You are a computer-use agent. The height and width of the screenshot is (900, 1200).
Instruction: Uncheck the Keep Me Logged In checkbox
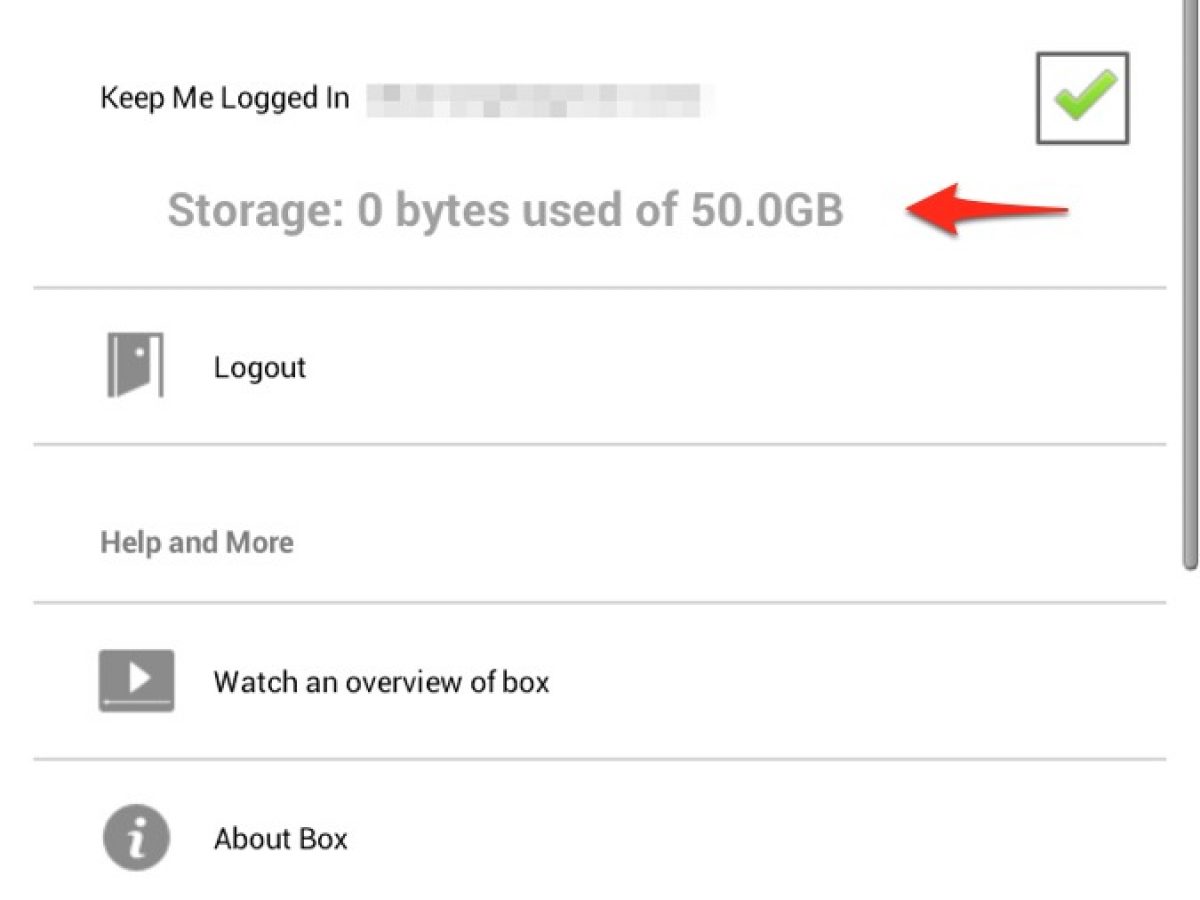click(1082, 98)
